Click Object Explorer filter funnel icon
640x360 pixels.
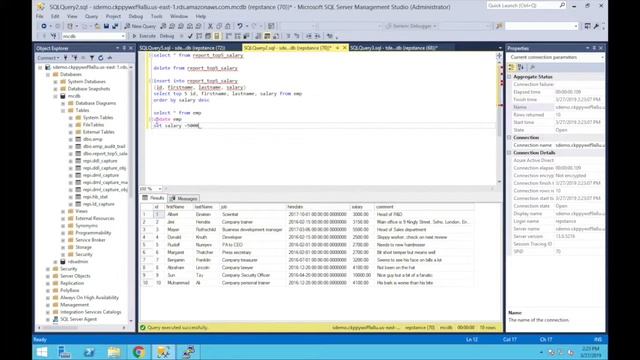92,58
